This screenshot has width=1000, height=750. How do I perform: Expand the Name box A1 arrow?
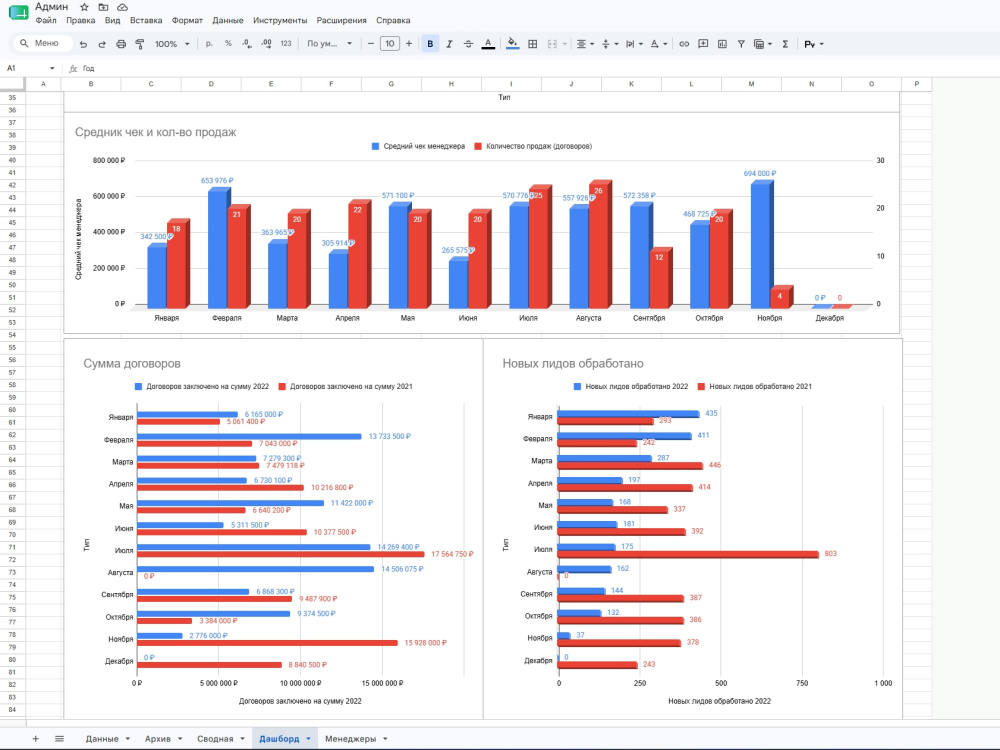(52, 68)
